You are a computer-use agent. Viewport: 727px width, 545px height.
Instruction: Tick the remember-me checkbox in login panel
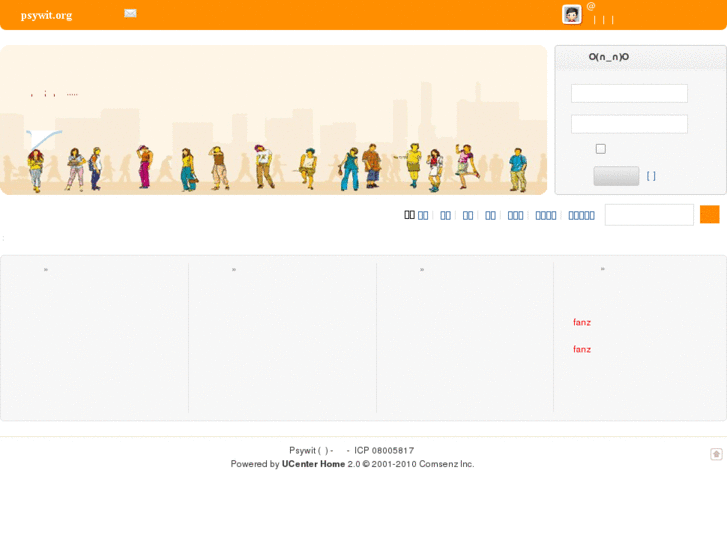tap(600, 149)
